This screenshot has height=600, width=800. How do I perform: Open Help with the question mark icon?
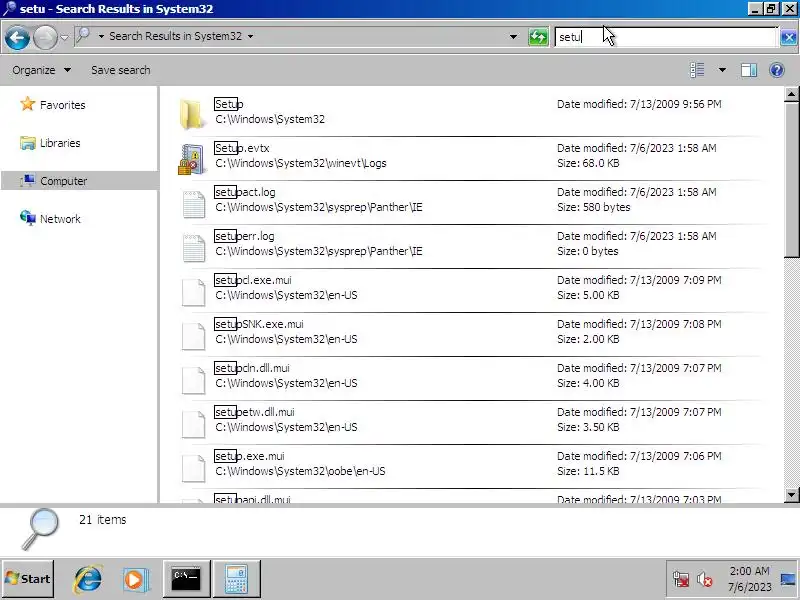pos(777,70)
